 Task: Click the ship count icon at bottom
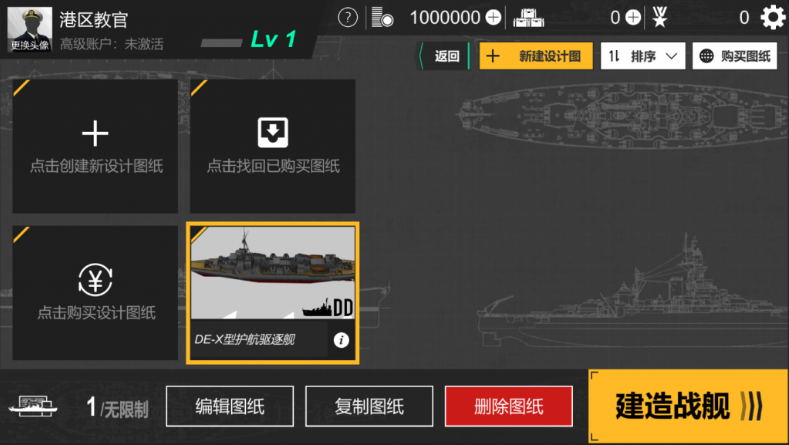pyautogui.click(x=33, y=406)
